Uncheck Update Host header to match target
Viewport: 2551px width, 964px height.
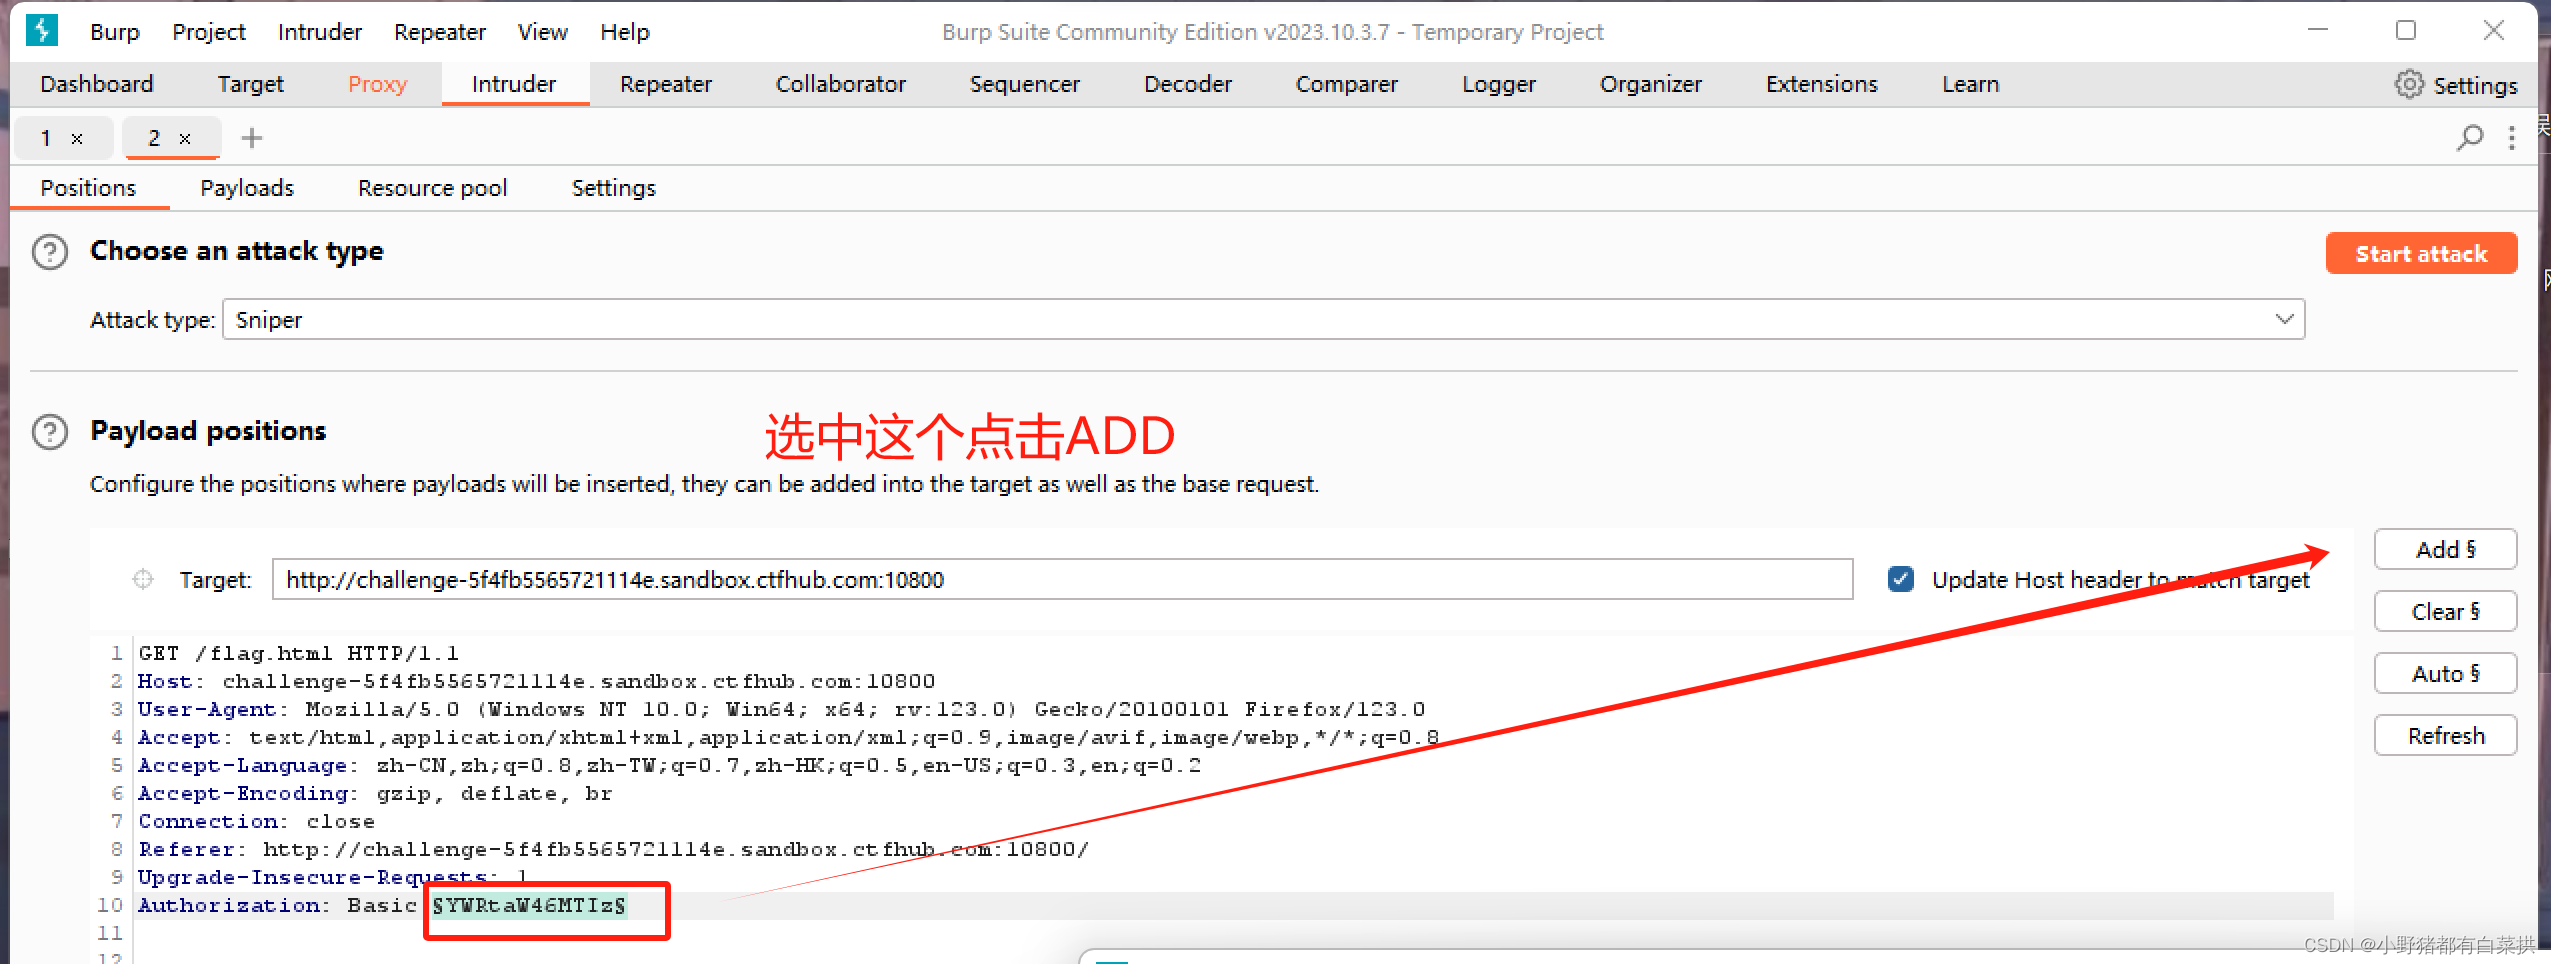point(1899,579)
